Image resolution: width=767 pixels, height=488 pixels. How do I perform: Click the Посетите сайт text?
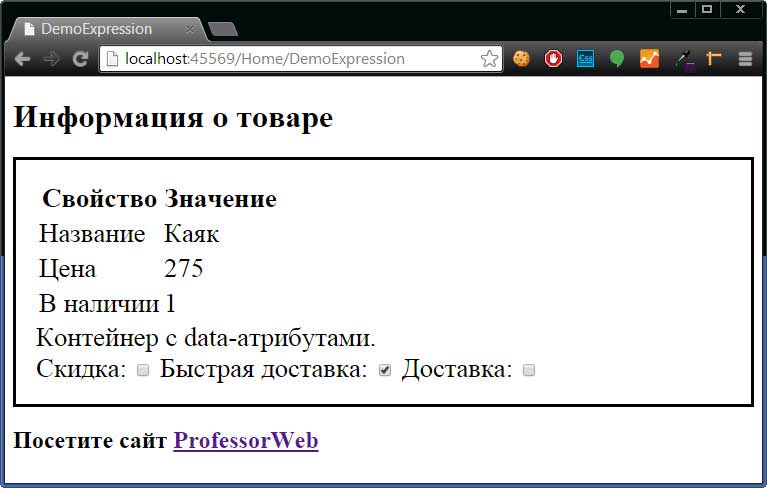[x=90, y=441]
